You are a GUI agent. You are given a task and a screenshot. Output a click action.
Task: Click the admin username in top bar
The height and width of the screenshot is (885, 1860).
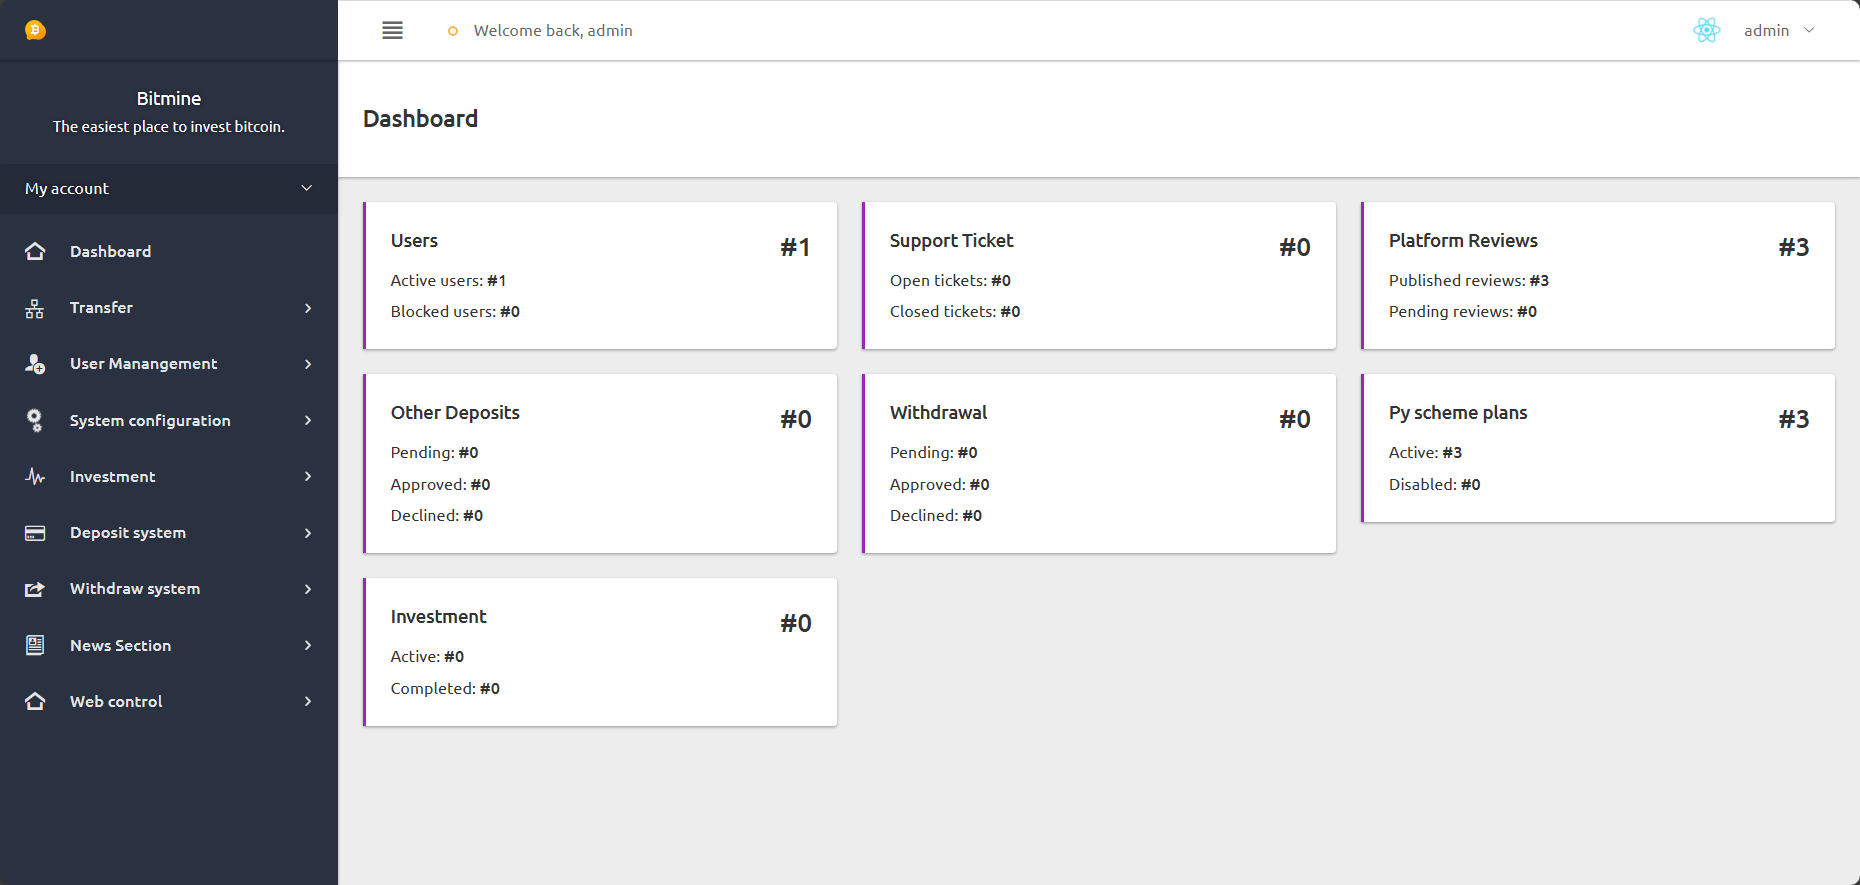[1766, 31]
